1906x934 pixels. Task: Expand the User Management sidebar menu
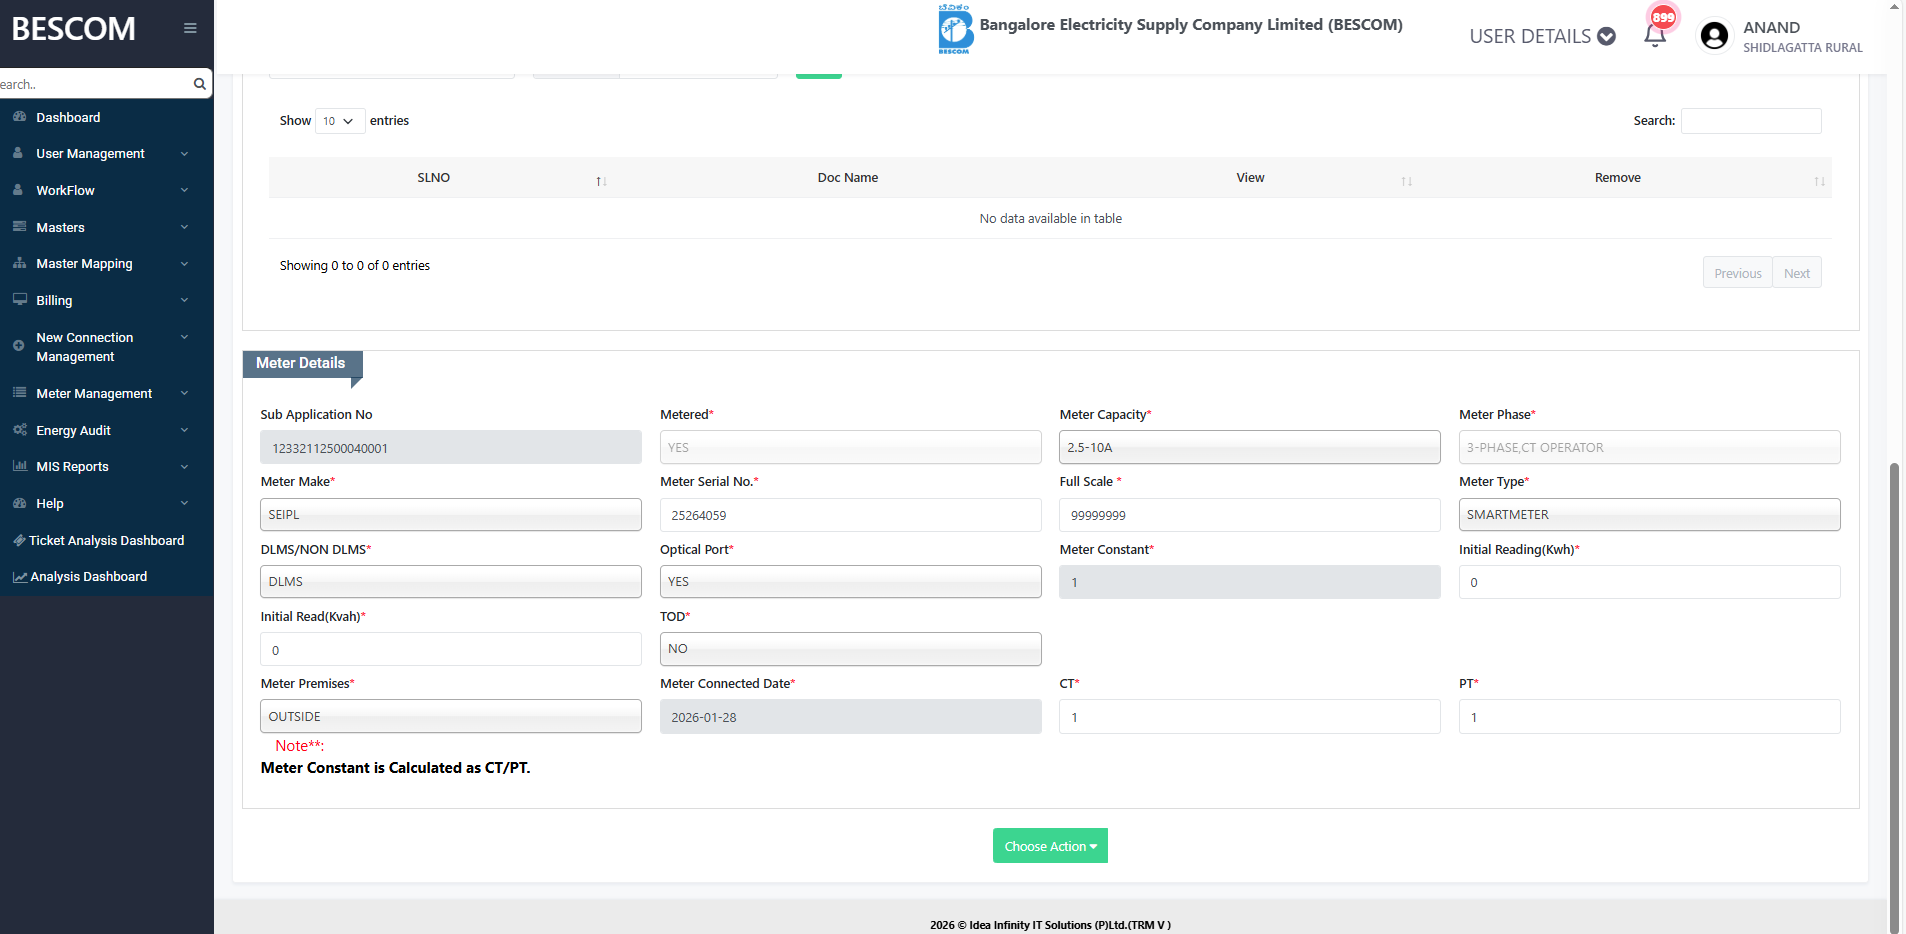pos(90,154)
